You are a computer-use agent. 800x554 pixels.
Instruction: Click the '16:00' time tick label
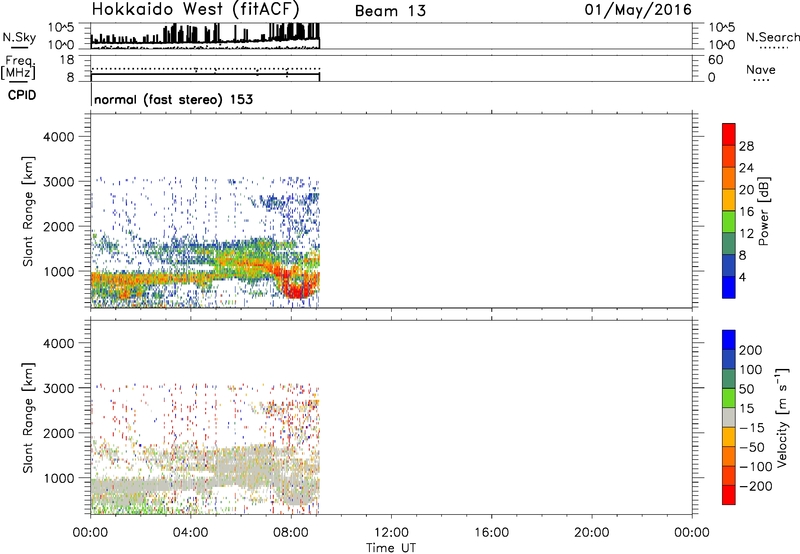tap(491, 533)
